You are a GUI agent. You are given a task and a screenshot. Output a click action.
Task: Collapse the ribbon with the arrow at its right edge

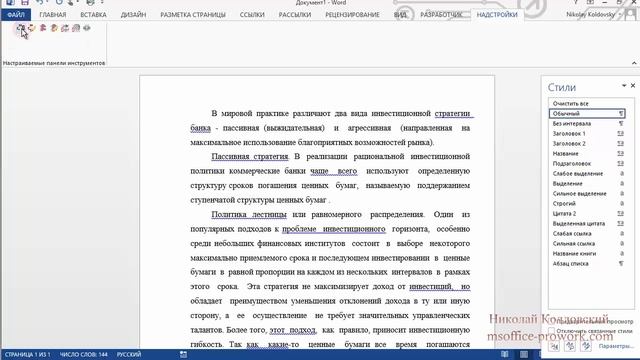point(634,63)
